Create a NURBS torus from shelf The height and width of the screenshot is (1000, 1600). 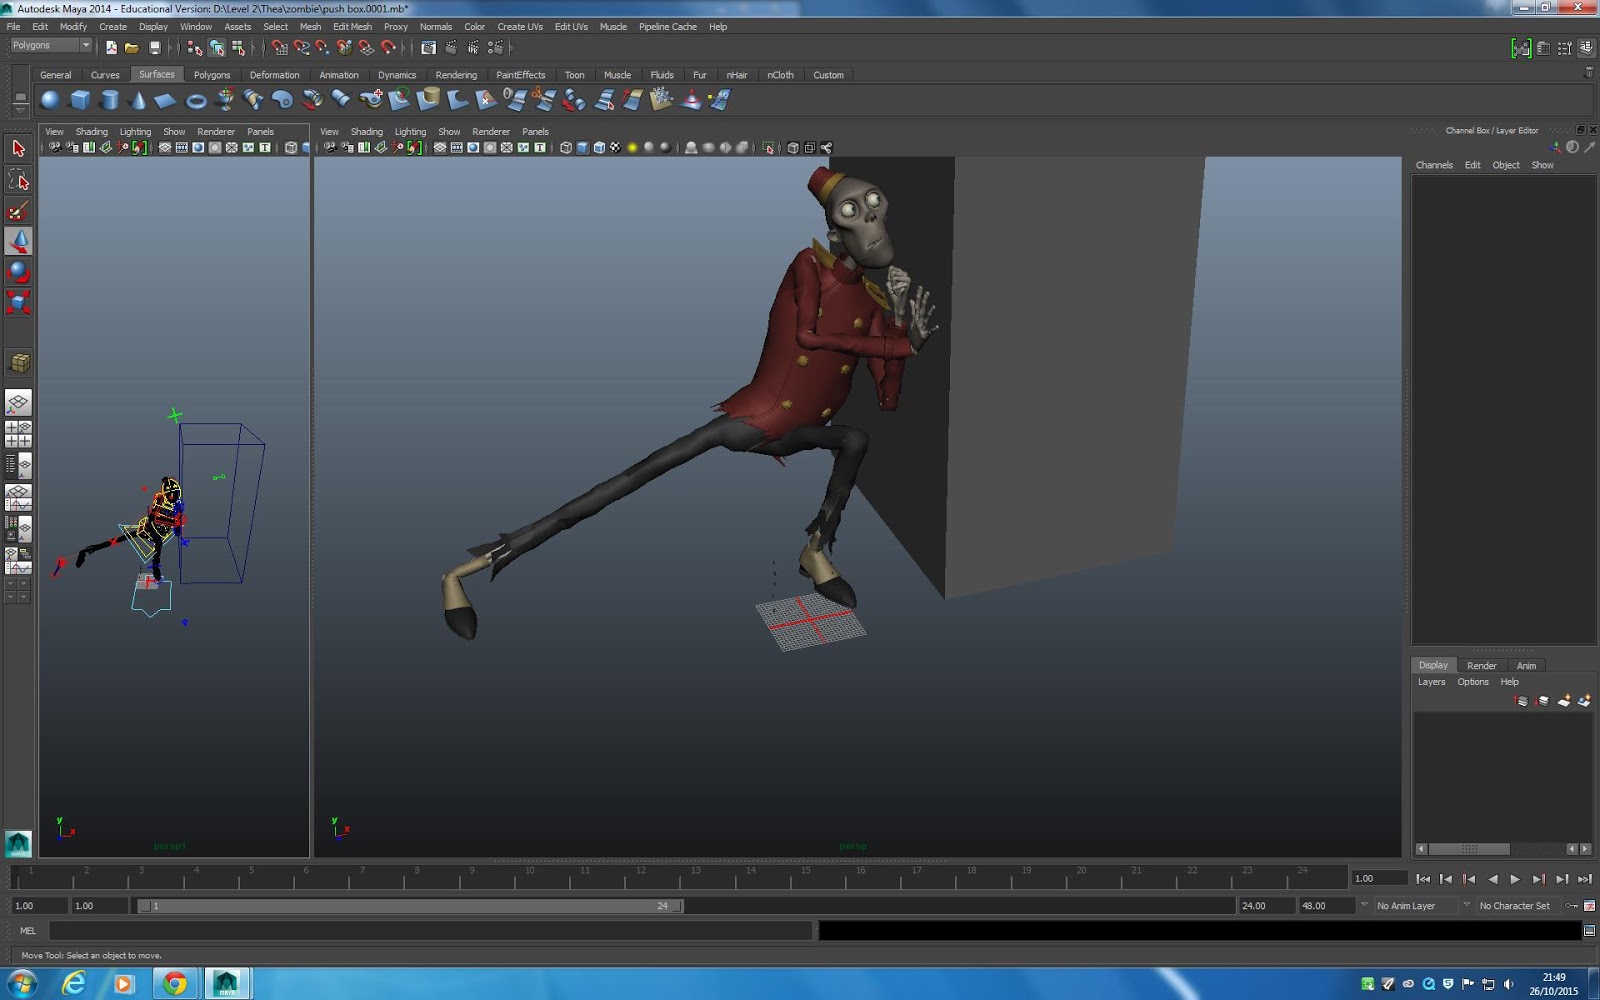(196, 100)
